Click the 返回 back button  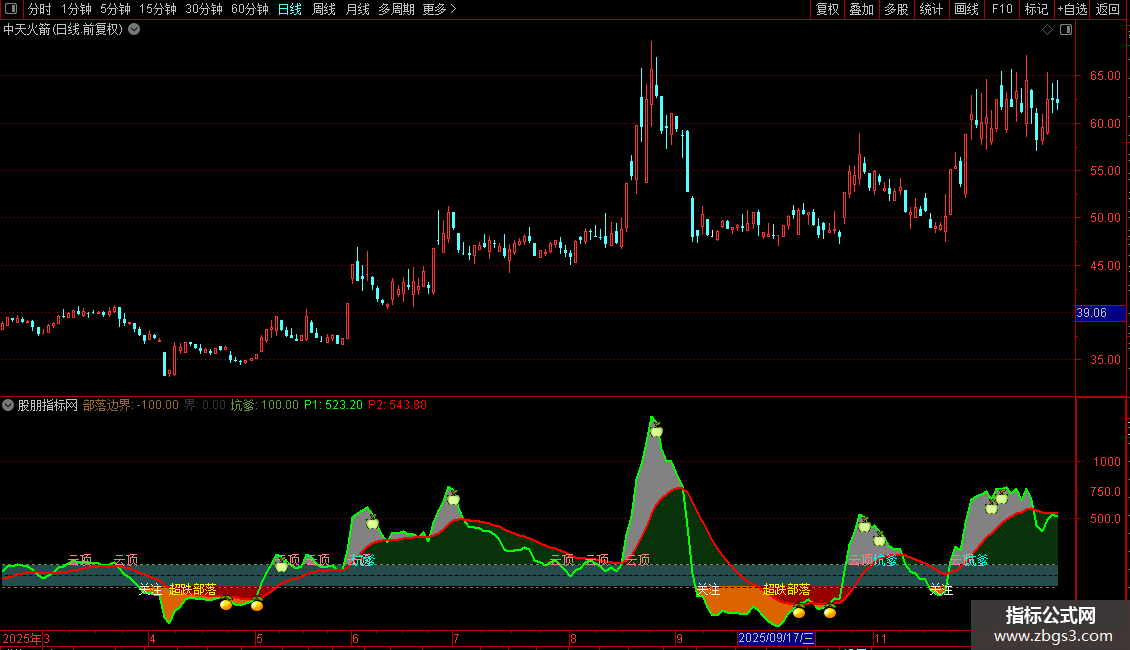(x=1108, y=9)
